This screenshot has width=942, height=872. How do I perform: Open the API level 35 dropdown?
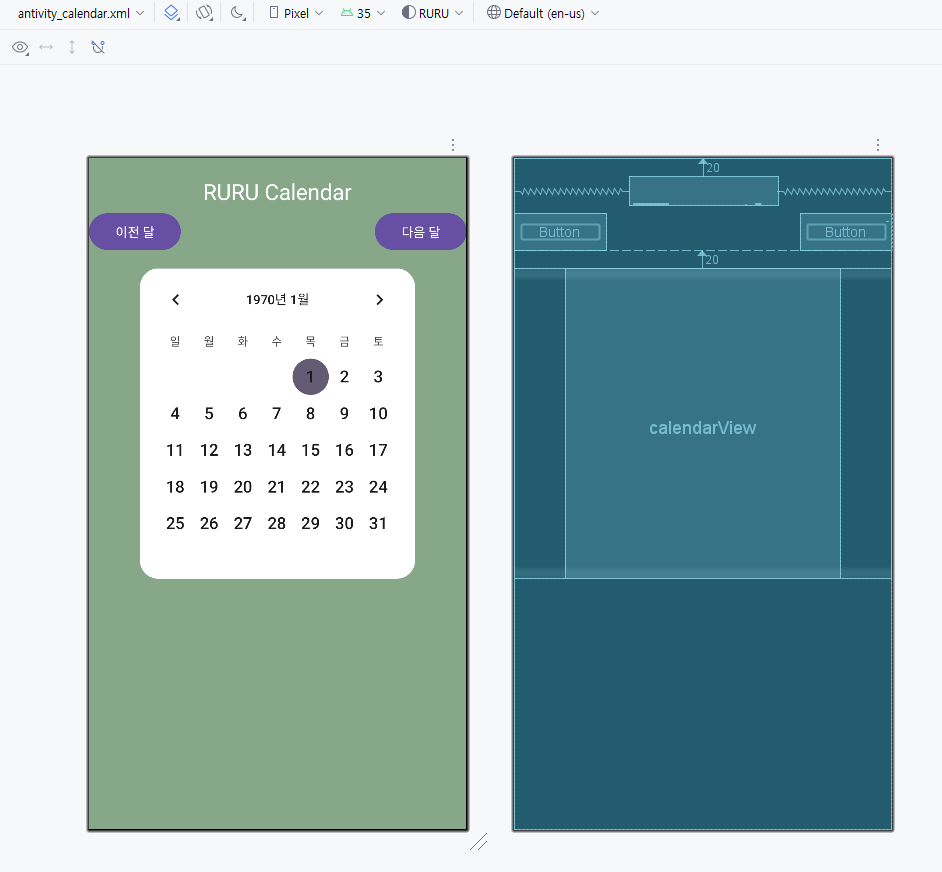(363, 13)
